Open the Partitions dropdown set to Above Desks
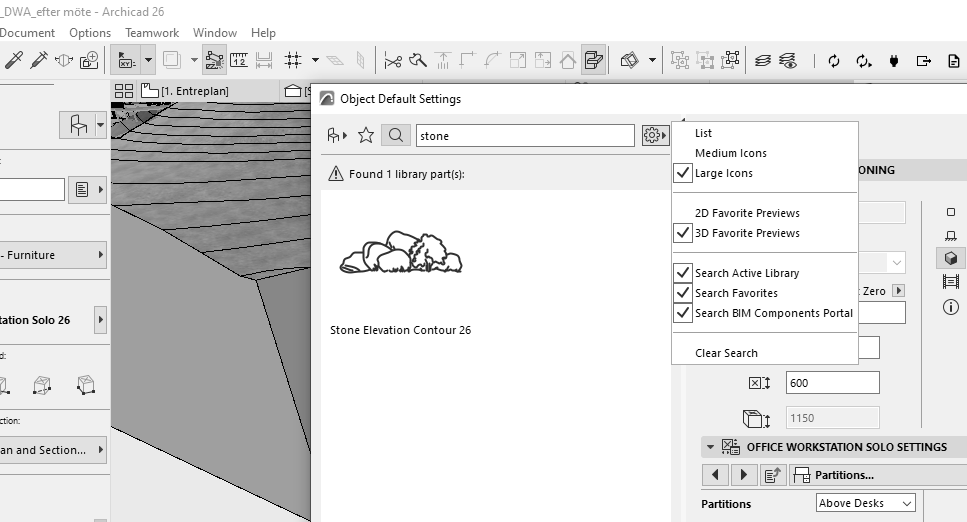 (865, 503)
